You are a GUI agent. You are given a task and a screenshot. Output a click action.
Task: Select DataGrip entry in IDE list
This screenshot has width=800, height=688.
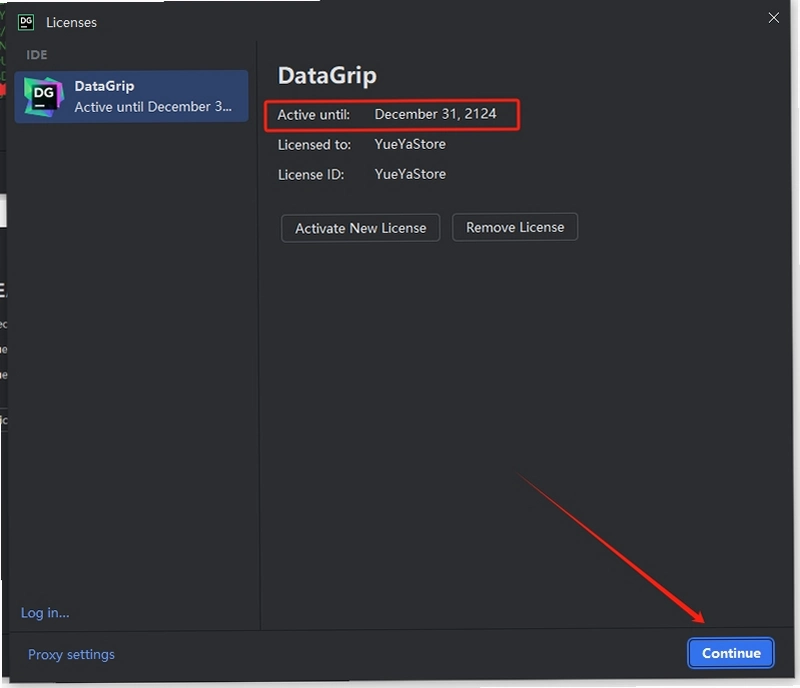(132, 96)
